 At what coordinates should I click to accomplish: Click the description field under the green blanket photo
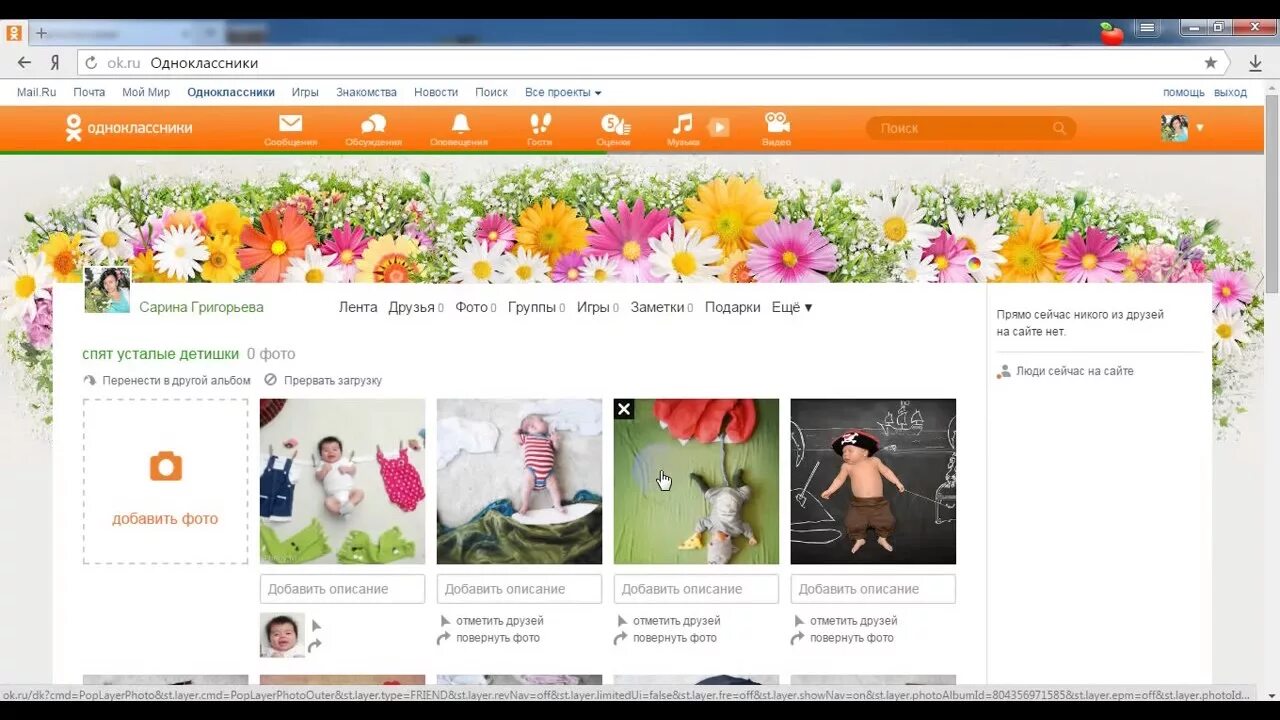696,589
